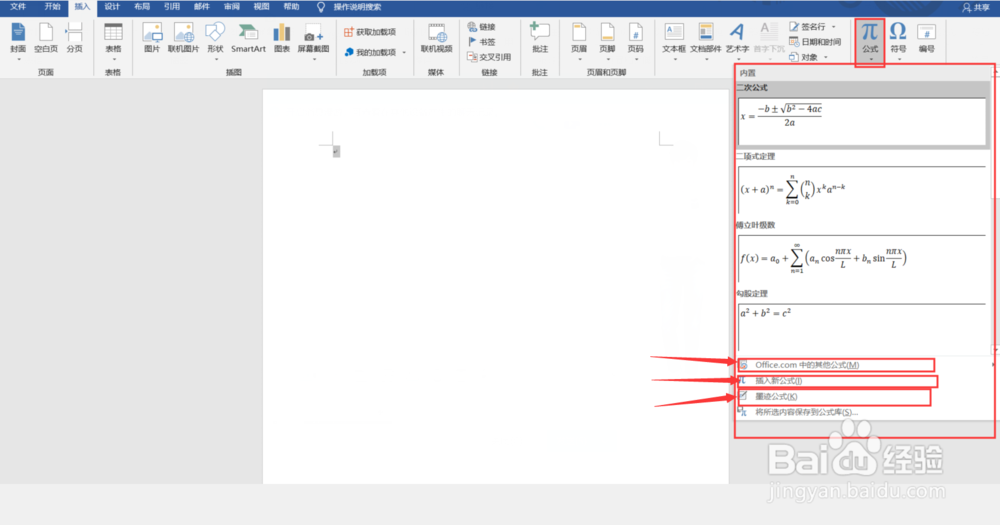The image size is (1000, 525).
Task: Select the Insert (插入) tab
Action: [x=82, y=7]
